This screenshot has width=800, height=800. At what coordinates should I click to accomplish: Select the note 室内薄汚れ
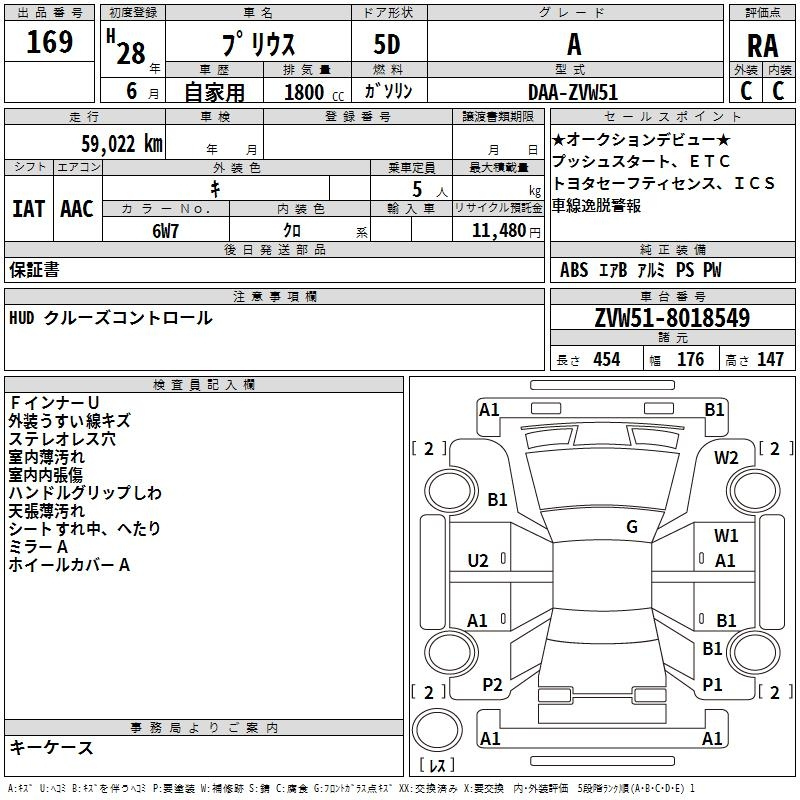46,457
